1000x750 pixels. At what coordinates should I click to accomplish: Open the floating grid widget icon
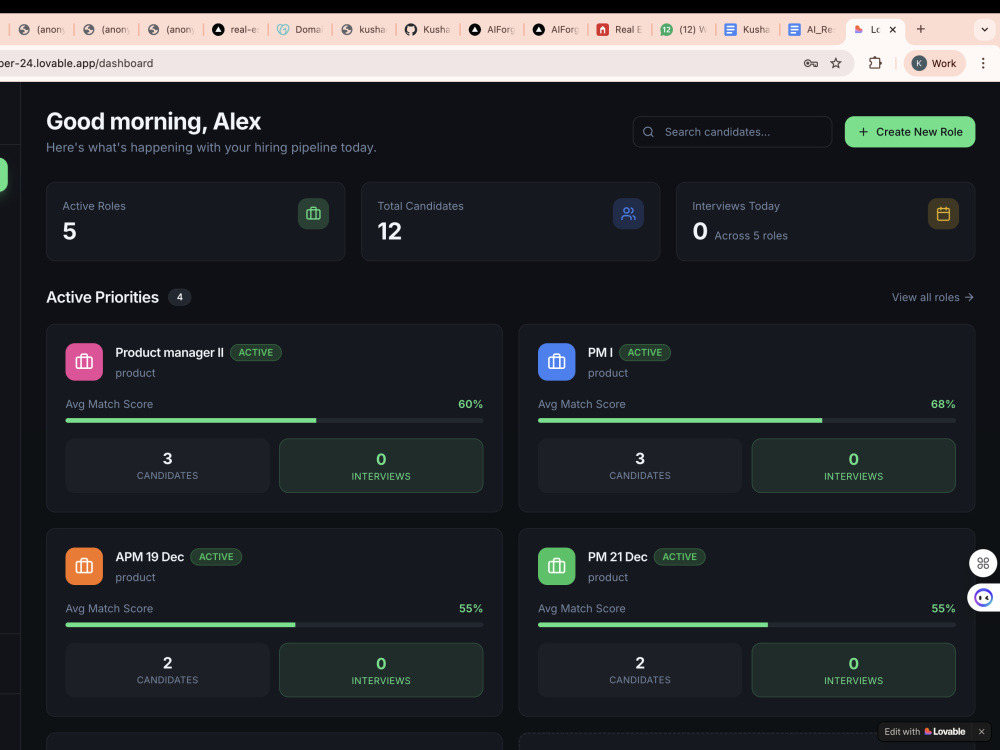pos(983,563)
